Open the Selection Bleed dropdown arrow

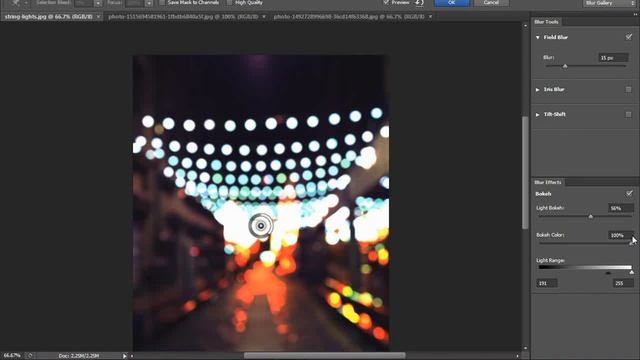(x=98, y=3)
